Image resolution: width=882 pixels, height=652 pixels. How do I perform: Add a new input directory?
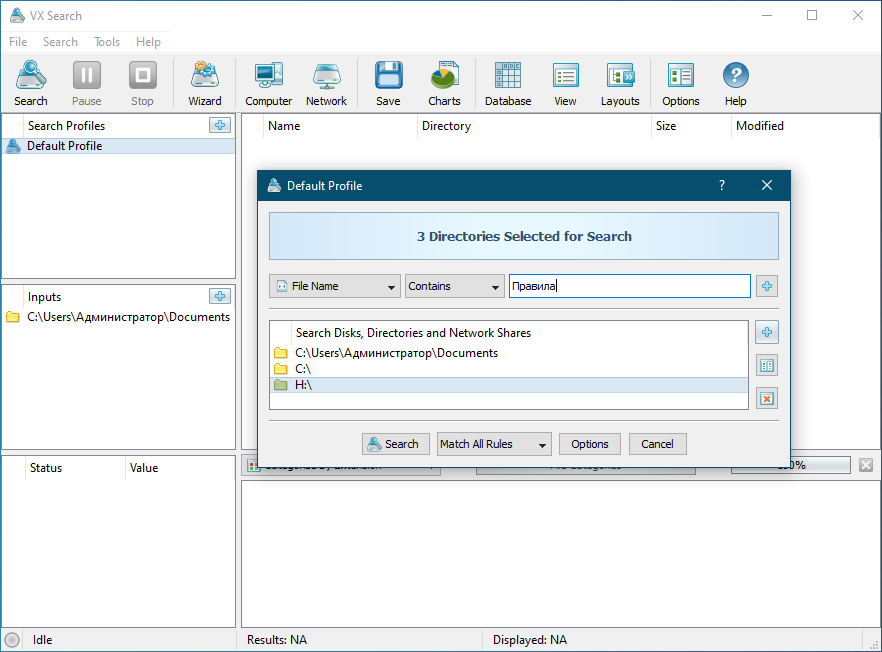click(x=220, y=296)
